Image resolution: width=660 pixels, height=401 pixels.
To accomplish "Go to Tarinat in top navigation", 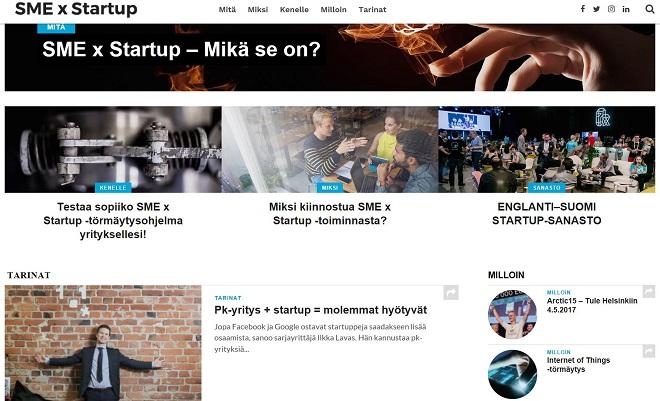I will click(372, 9).
